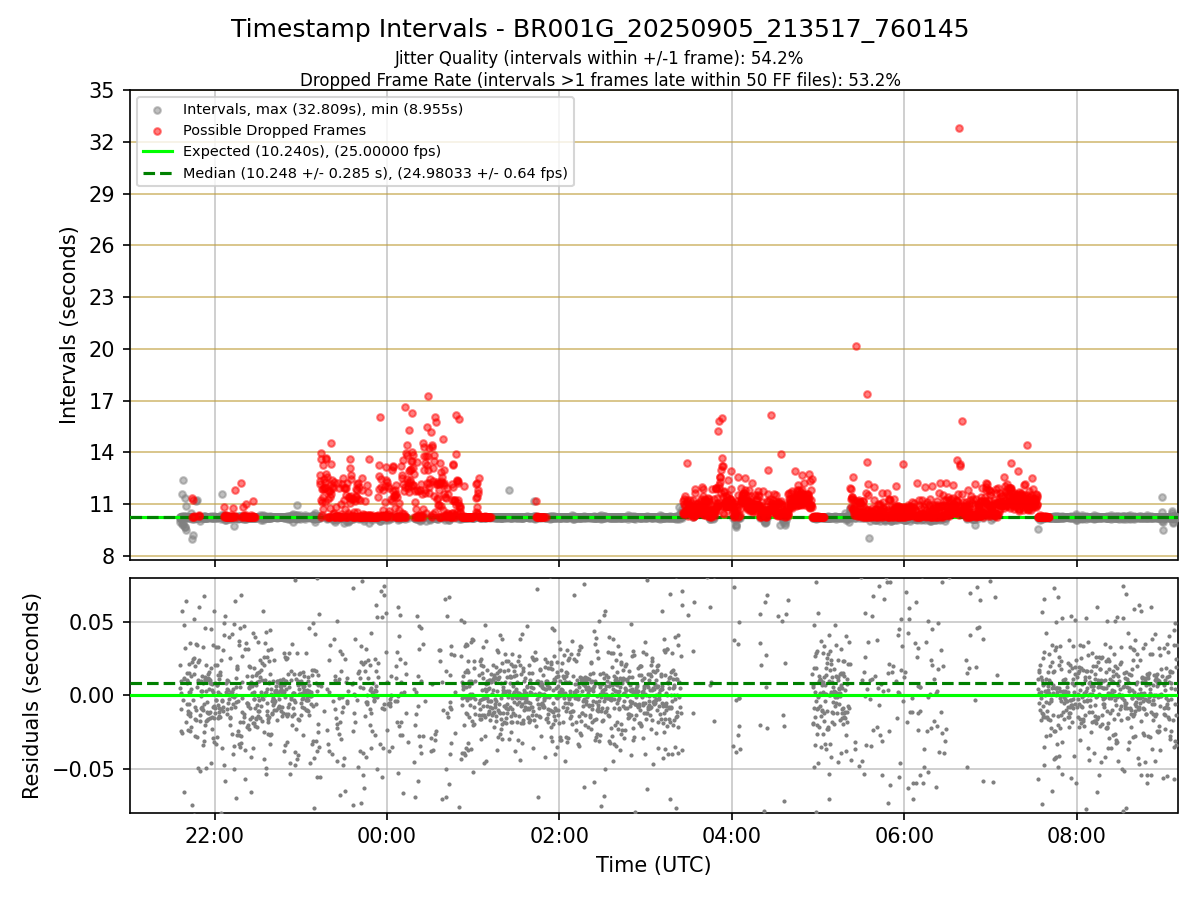
Task: Click the '32' y-axis tick label
Action: point(102,142)
